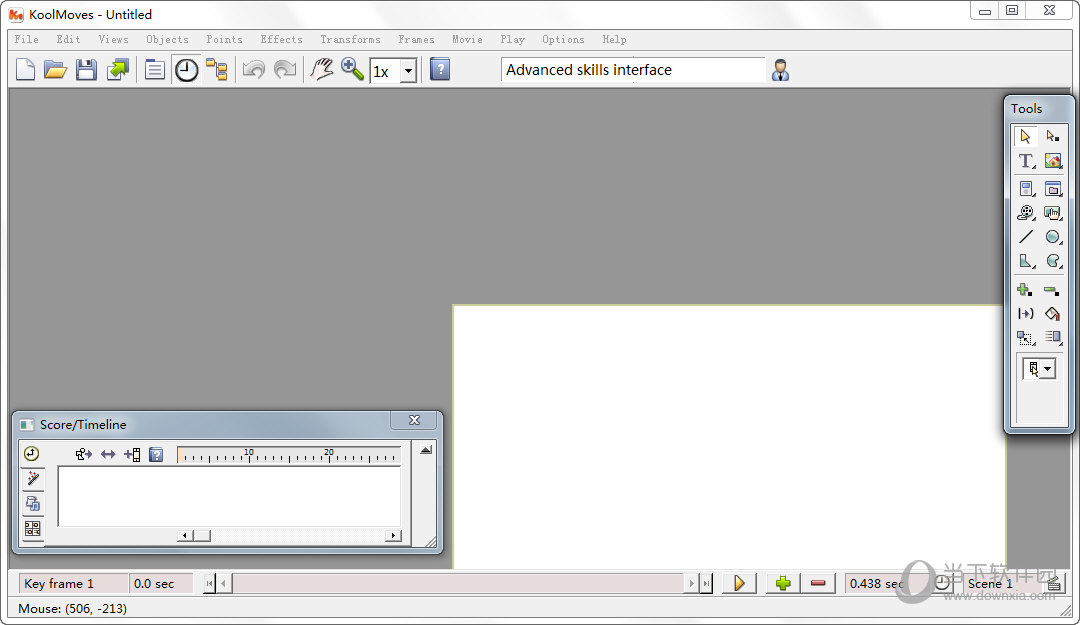
Task: Open the Transforms menu
Action: coord(350,39)
